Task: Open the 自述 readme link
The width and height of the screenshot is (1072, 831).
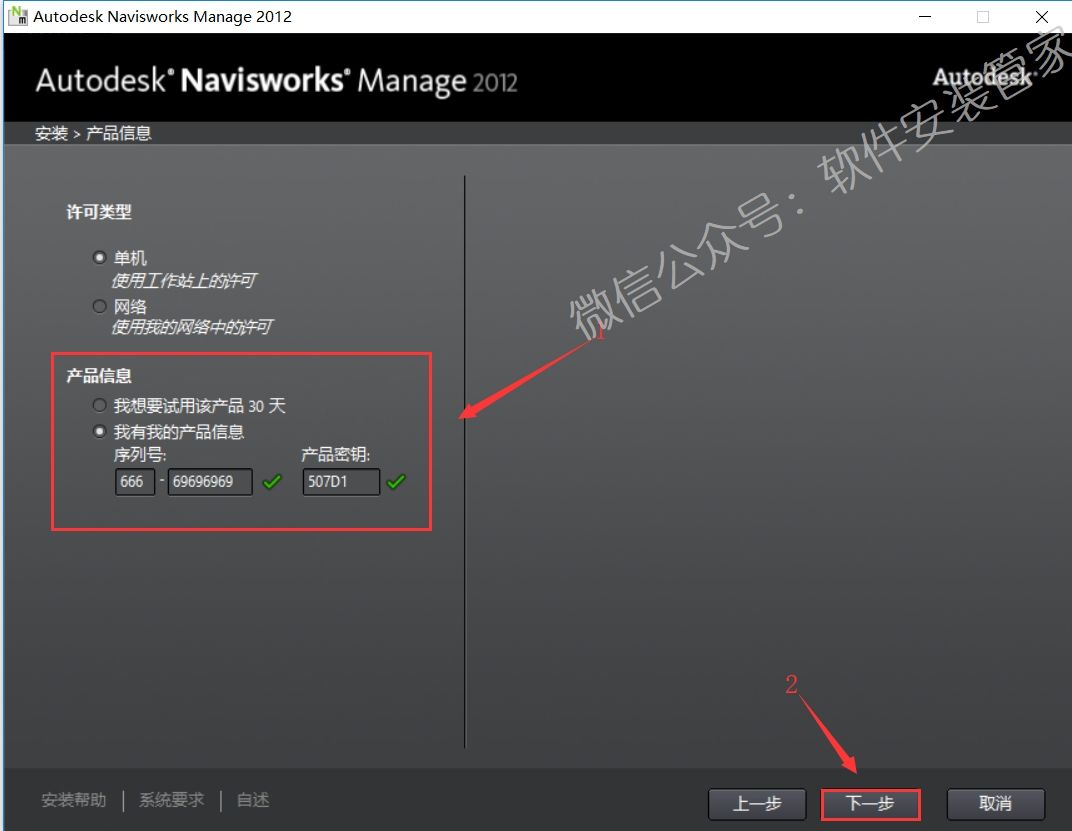Action: tap(253, 800)
